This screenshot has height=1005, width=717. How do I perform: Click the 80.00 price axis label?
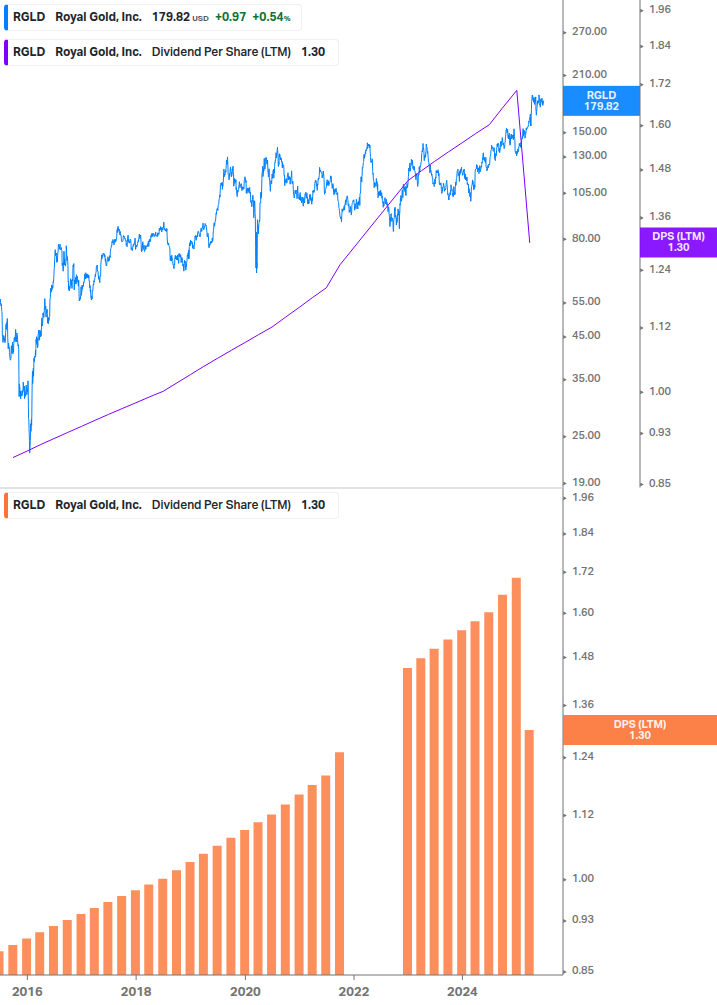click(x=586, y=238)
